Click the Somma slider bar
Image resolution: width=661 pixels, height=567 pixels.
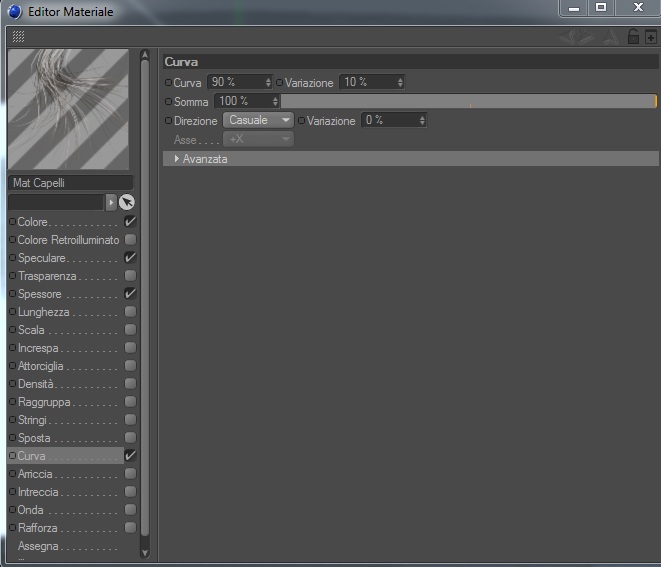(469, 101)
